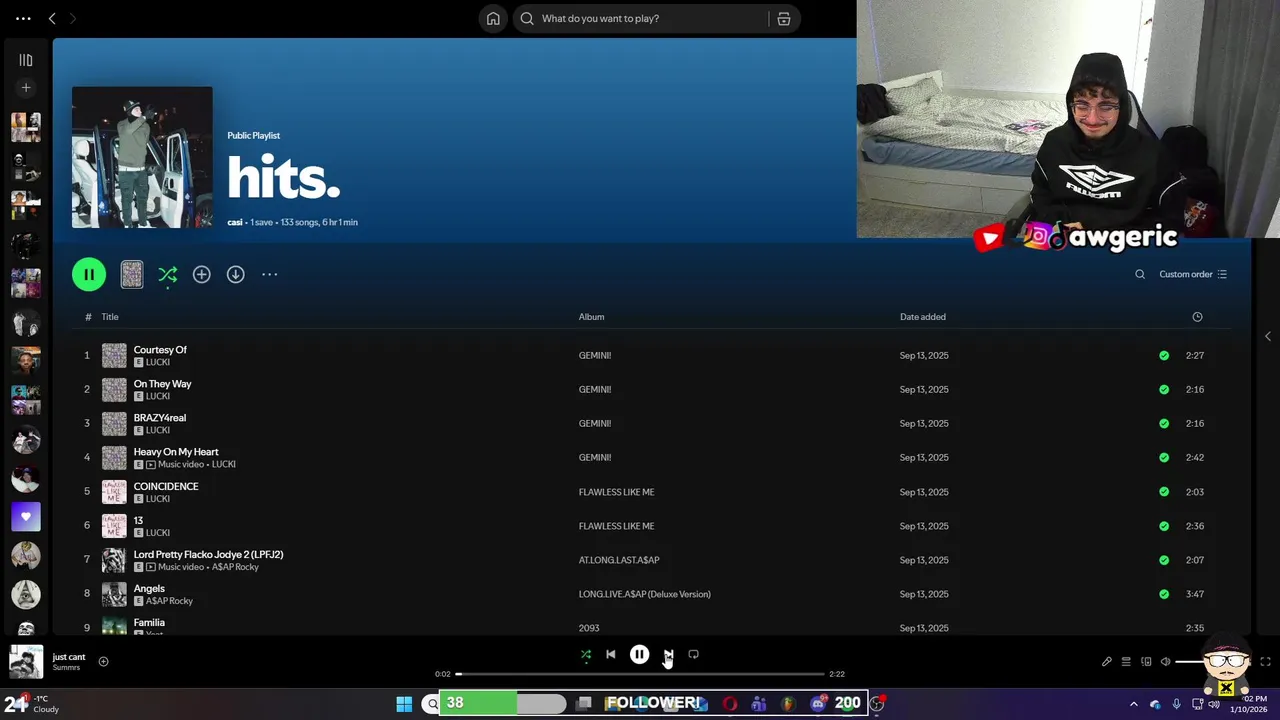The width and height of the screenshot is (1280, 720).
Task: Skip to previous track
Action: [x=611, y=655]
